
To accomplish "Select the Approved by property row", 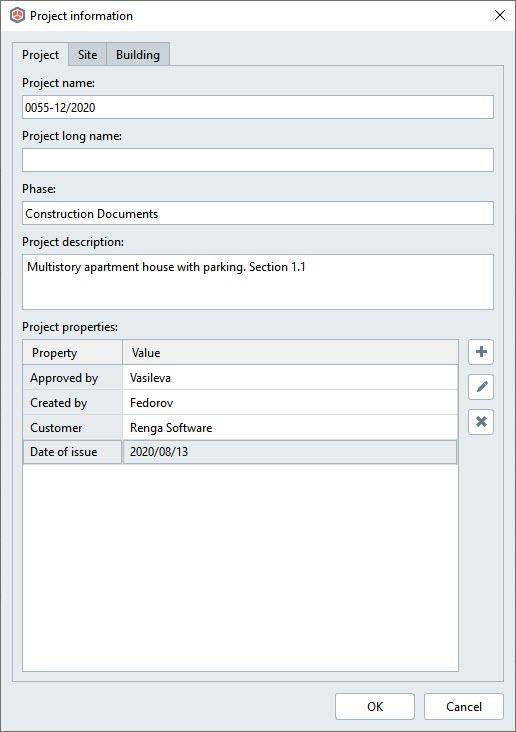I will pos(240,377).
